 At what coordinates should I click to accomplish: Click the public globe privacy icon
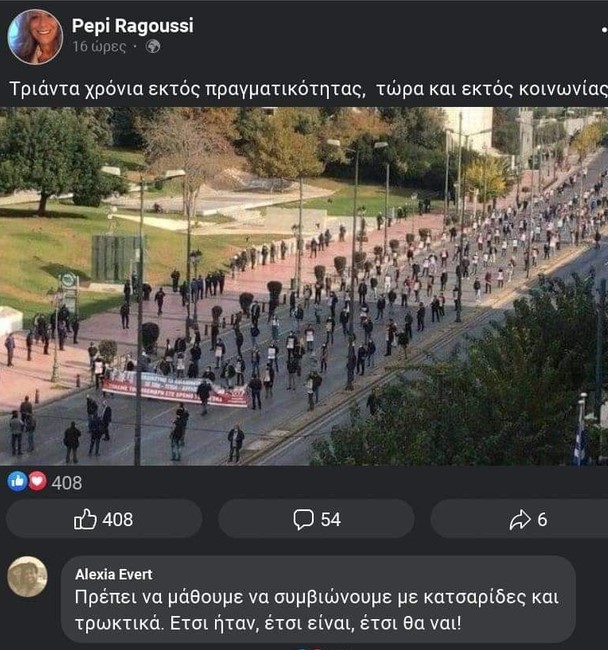(x=153, y=46)
